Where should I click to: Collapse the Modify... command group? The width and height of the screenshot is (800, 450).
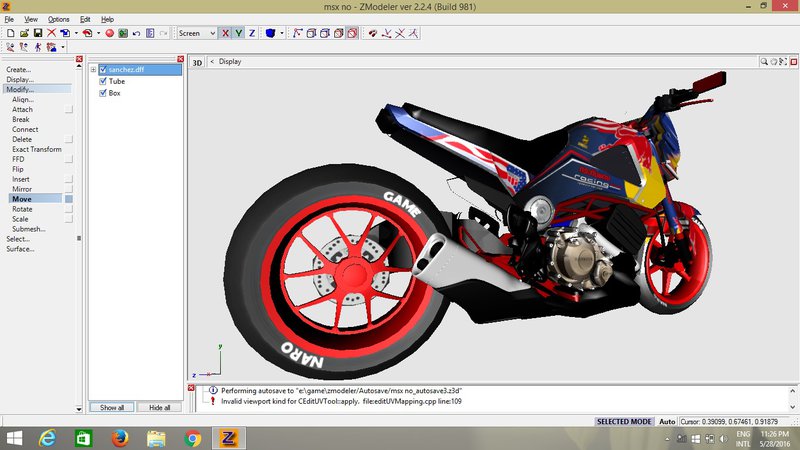tap(20, 89)
